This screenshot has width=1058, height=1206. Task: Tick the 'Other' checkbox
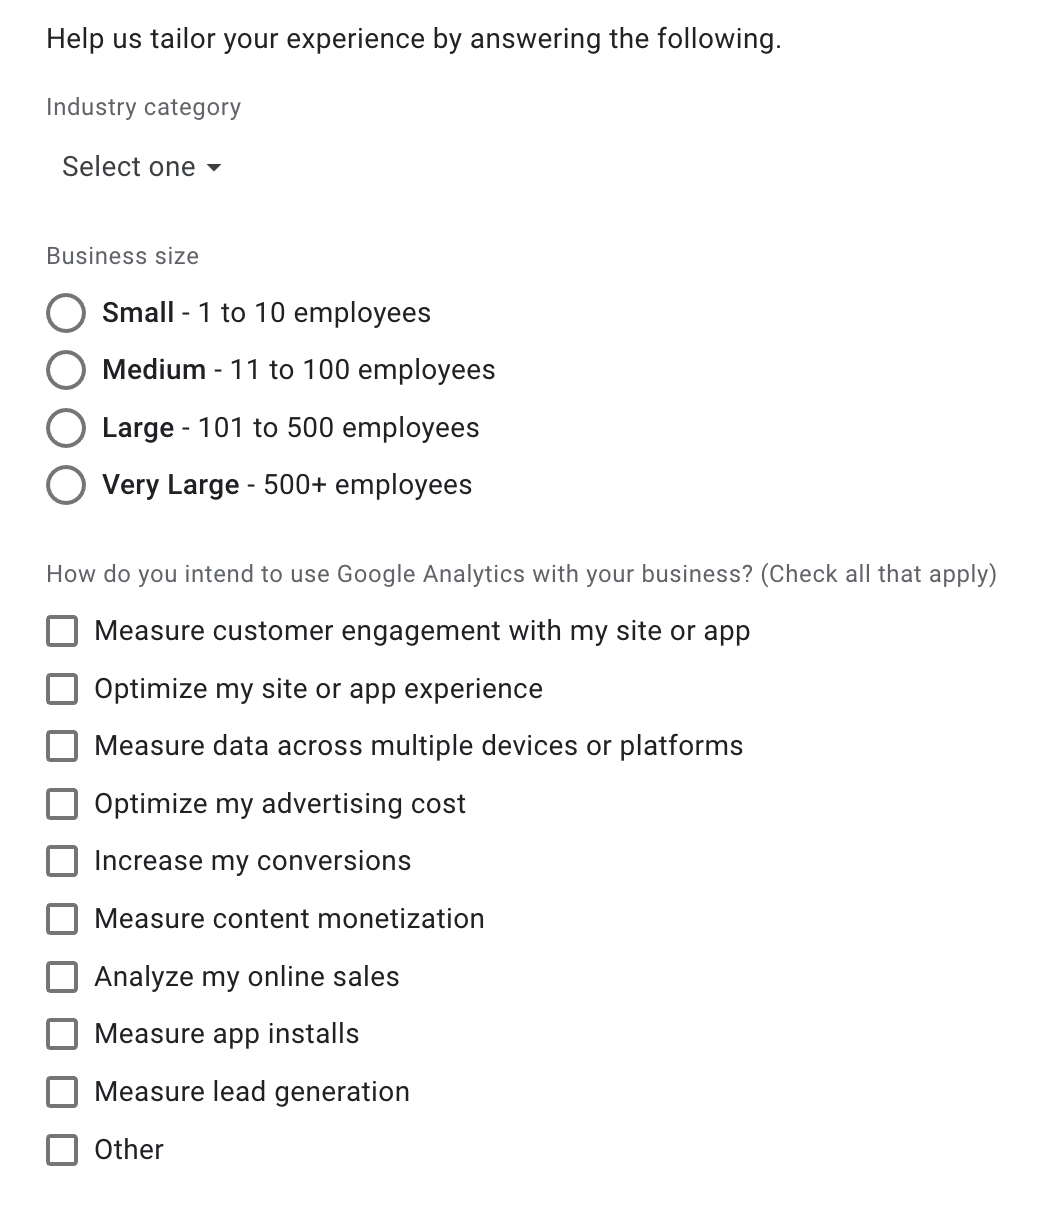click(62, 1150)
